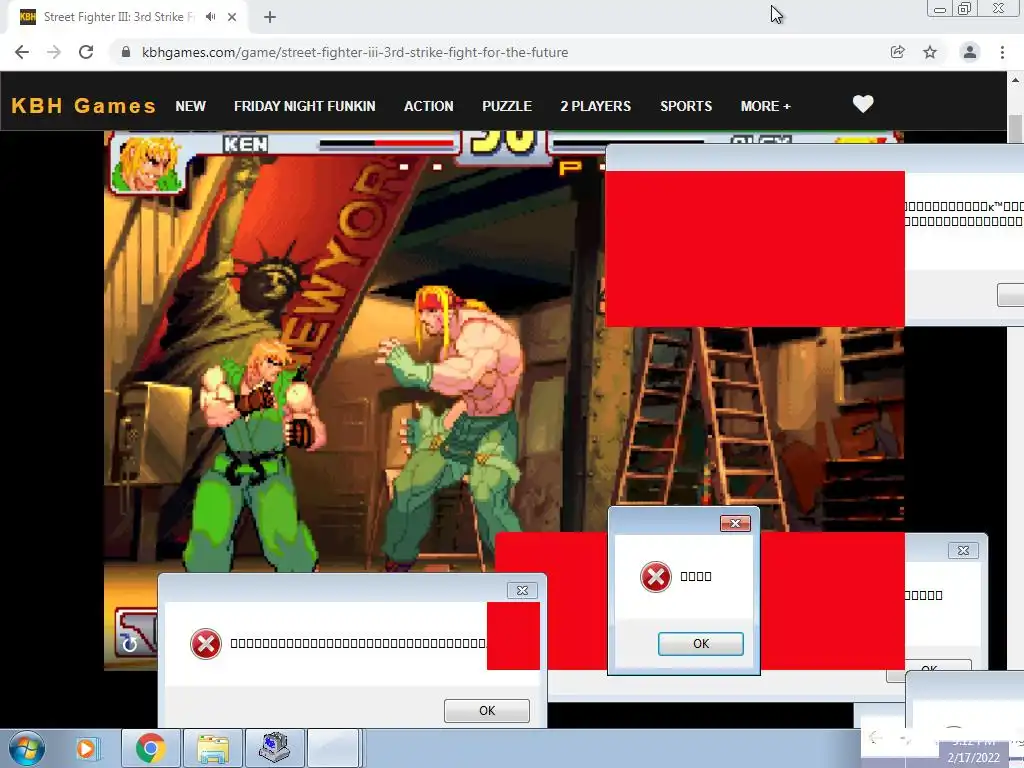This screenshot has width=1024, height=768.
Task: Open Windows Explorer folder icon
Action: tap(213, 748)
